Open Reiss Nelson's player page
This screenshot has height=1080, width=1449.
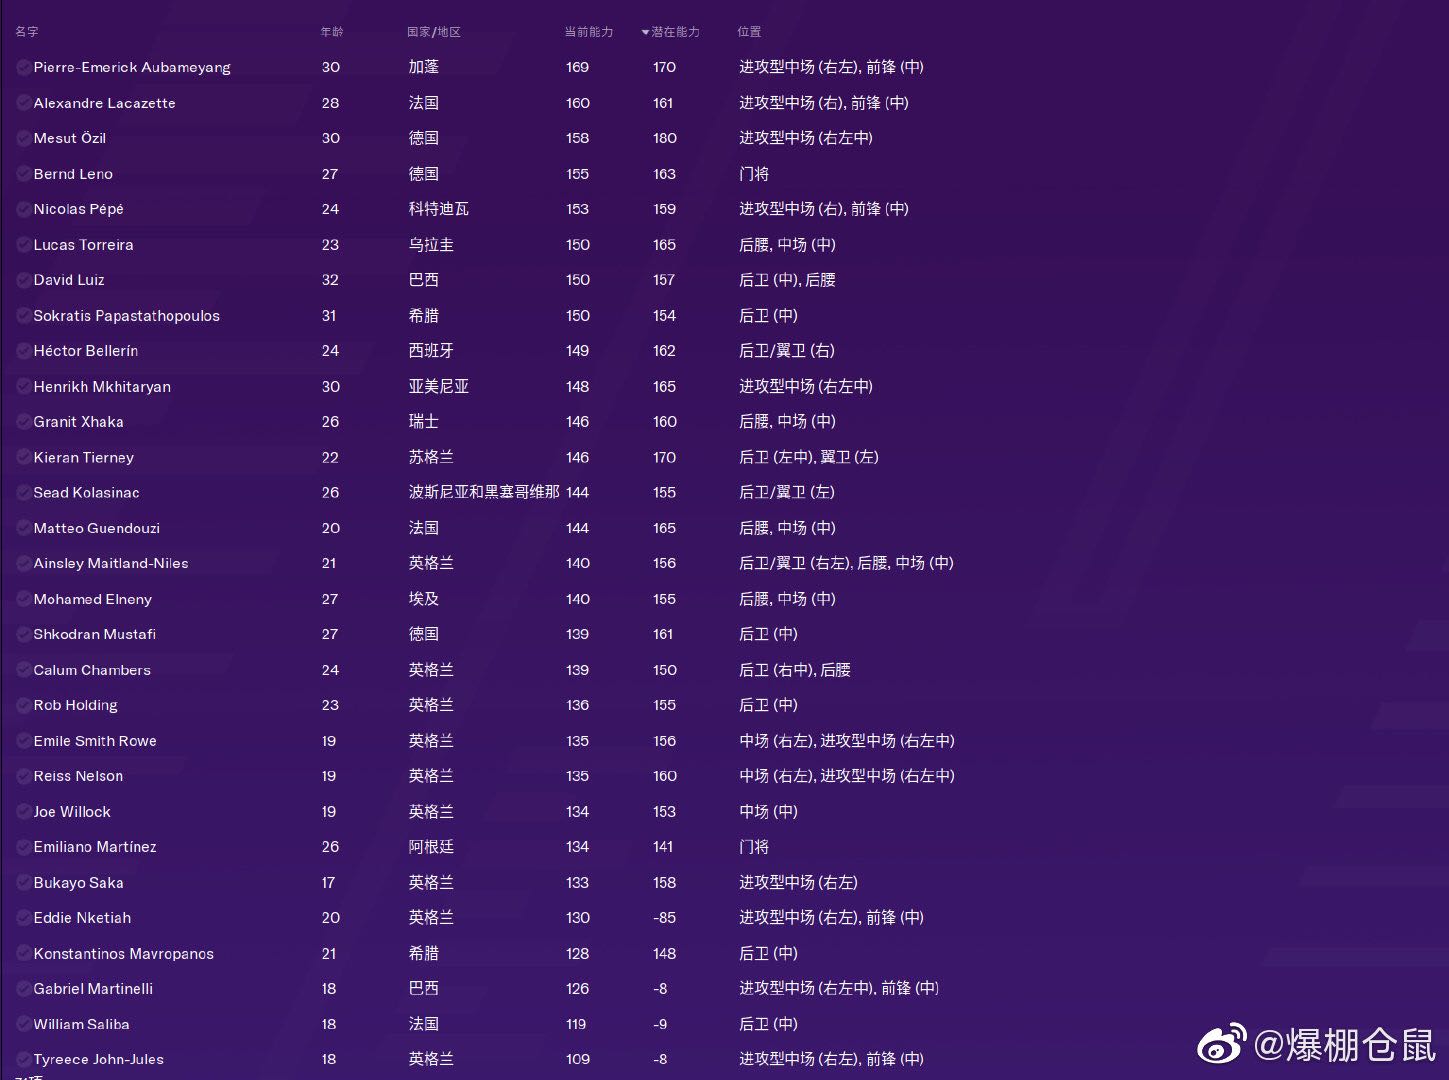coord(78,776)
